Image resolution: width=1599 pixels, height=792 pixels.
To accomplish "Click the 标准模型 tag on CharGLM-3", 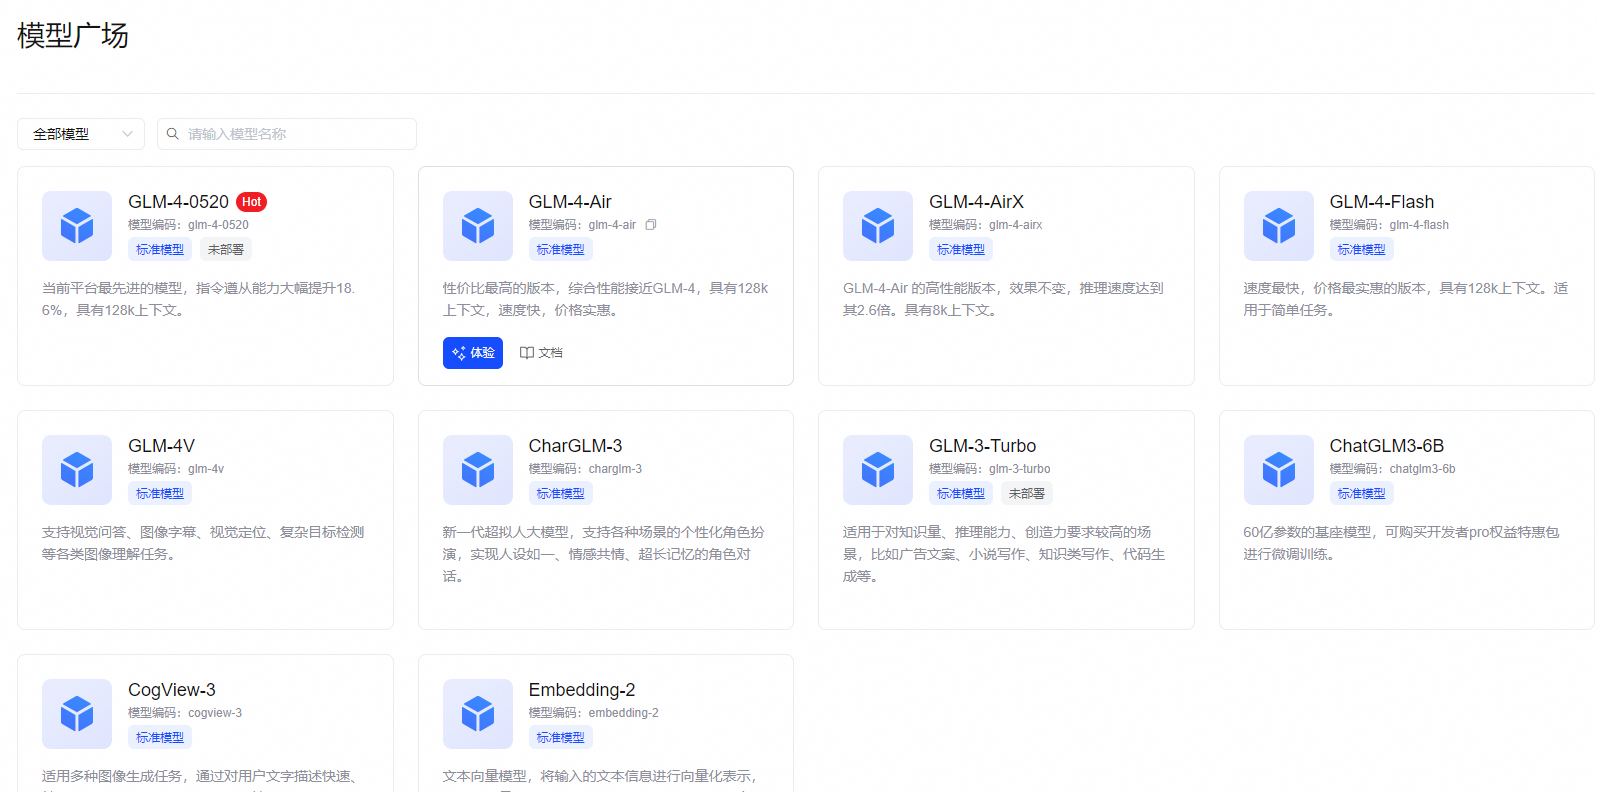I will (561, 494).
